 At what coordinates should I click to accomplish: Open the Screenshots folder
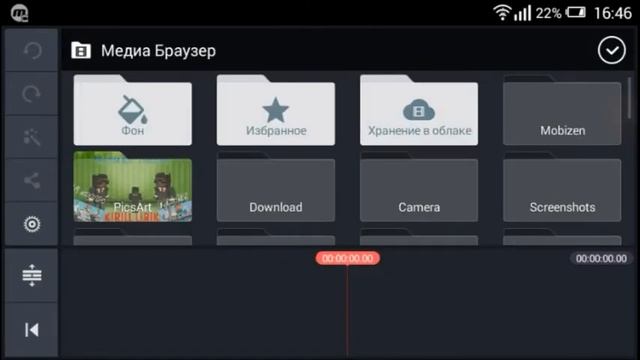pyautogui.click(x=562, y=187)
